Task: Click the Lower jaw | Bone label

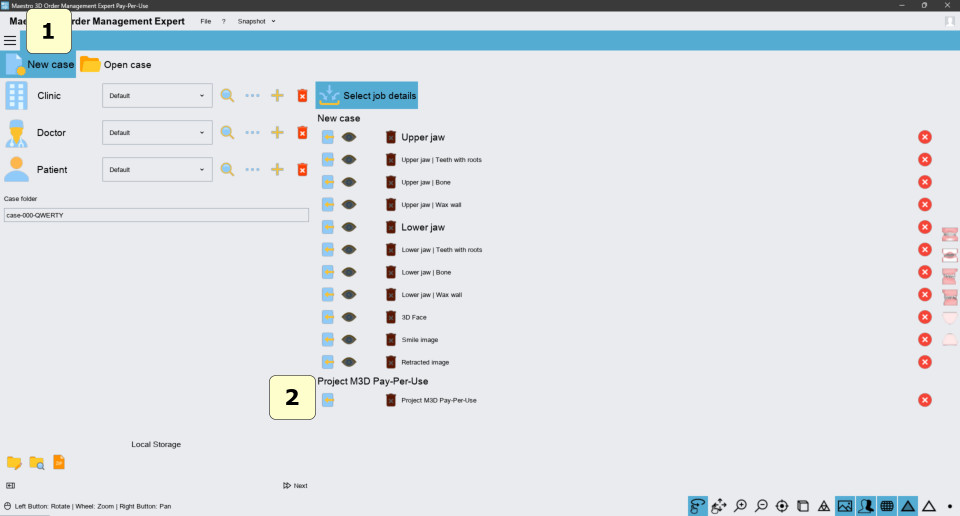Action: click(x=426, y=272)
